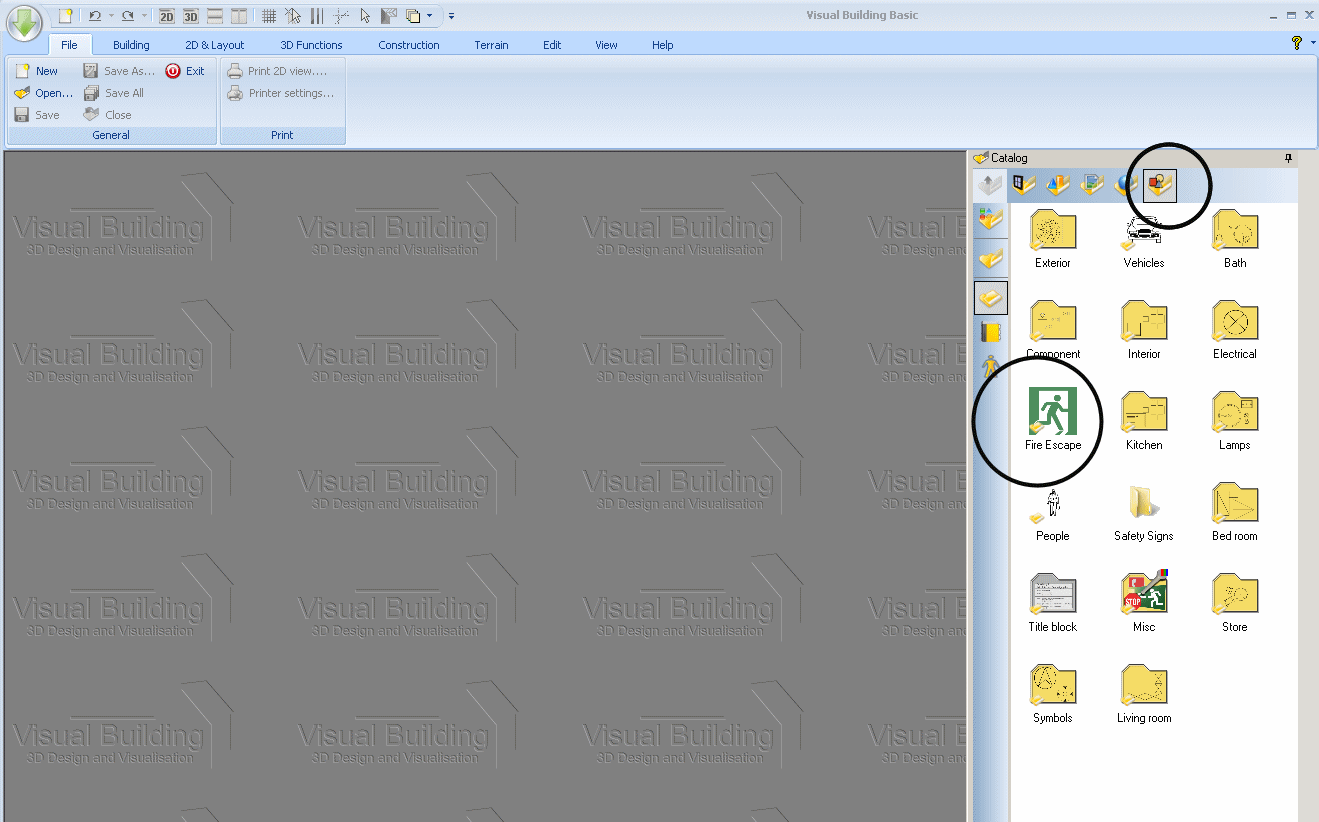Toggle the cursor snap icon next to grid
1319x822 pixels.
coord(293,16)
